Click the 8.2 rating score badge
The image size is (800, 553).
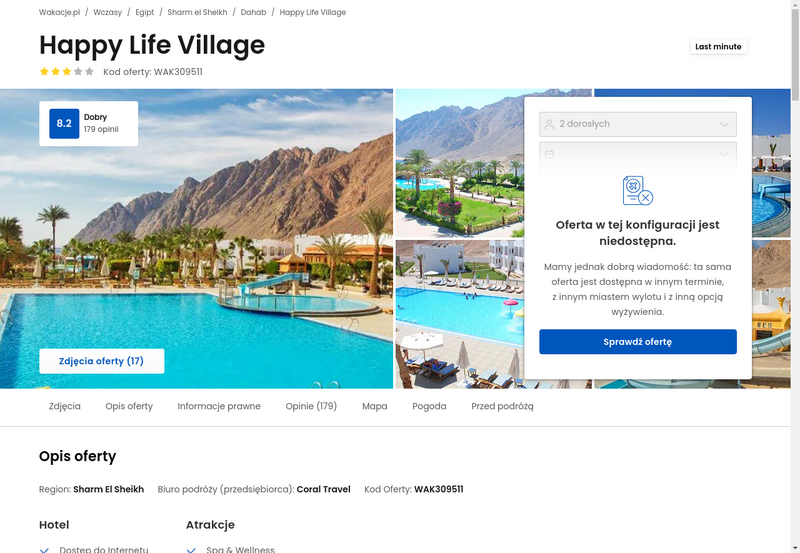click(x=64, y=123)
